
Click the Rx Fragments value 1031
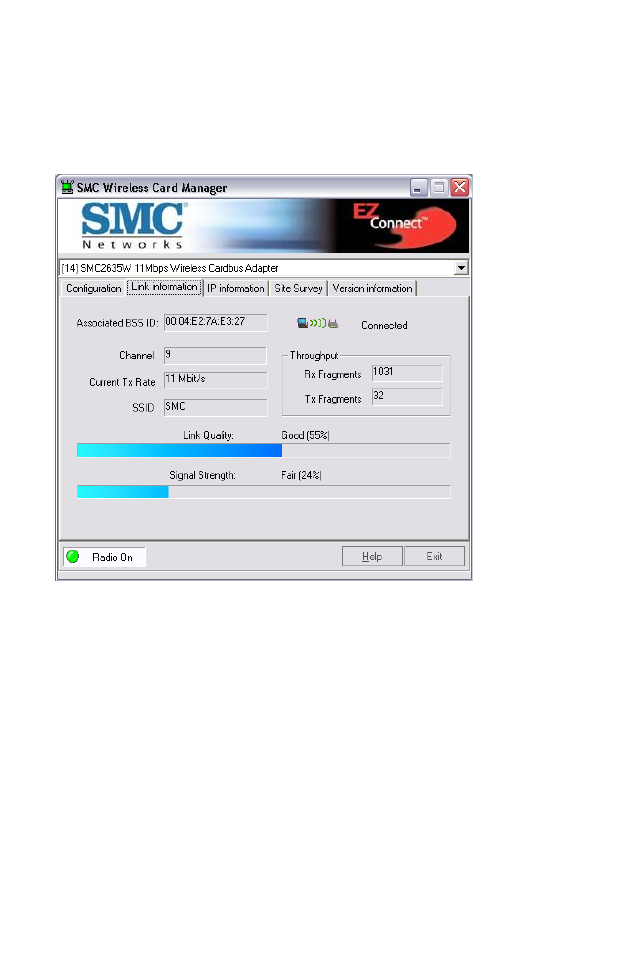click(x=407, y=372)
